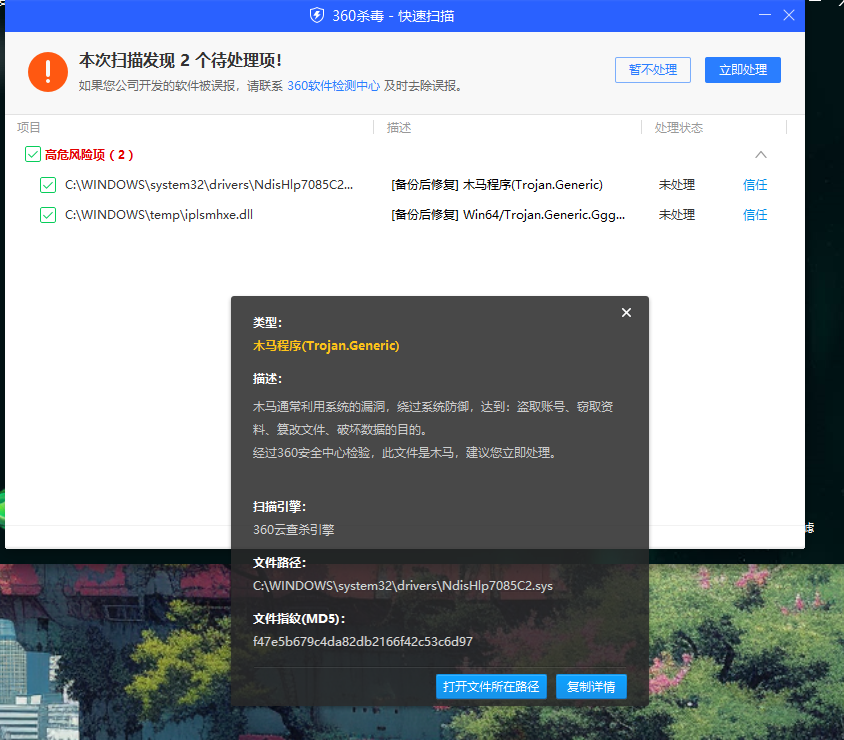
Task: Click the 360 shield logo in title bar
Action: click(x=316, y=16)
